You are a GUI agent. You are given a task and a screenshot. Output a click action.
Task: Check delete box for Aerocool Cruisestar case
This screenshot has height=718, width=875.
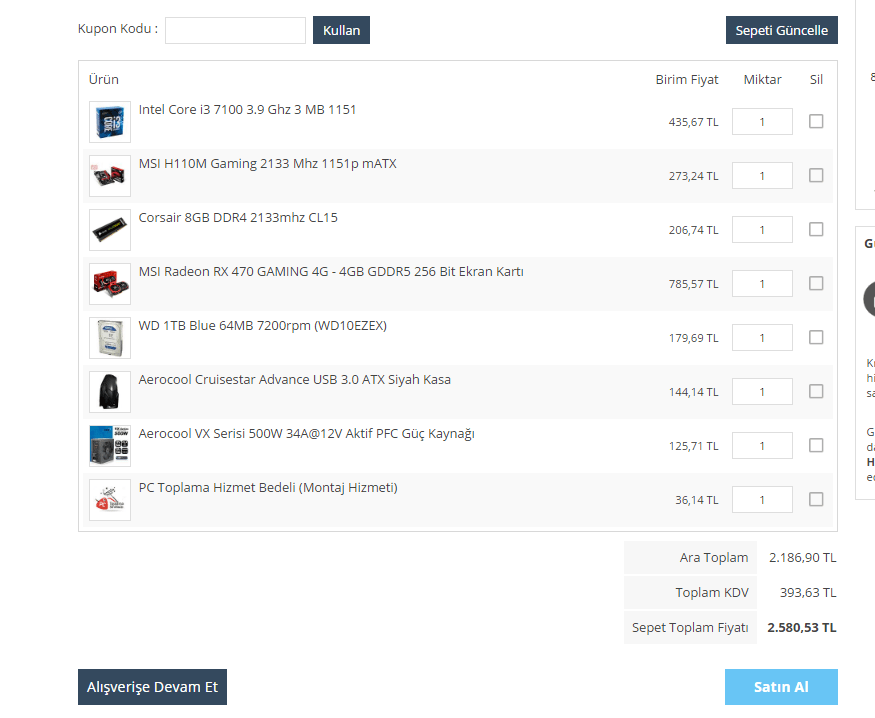(816, 391)
